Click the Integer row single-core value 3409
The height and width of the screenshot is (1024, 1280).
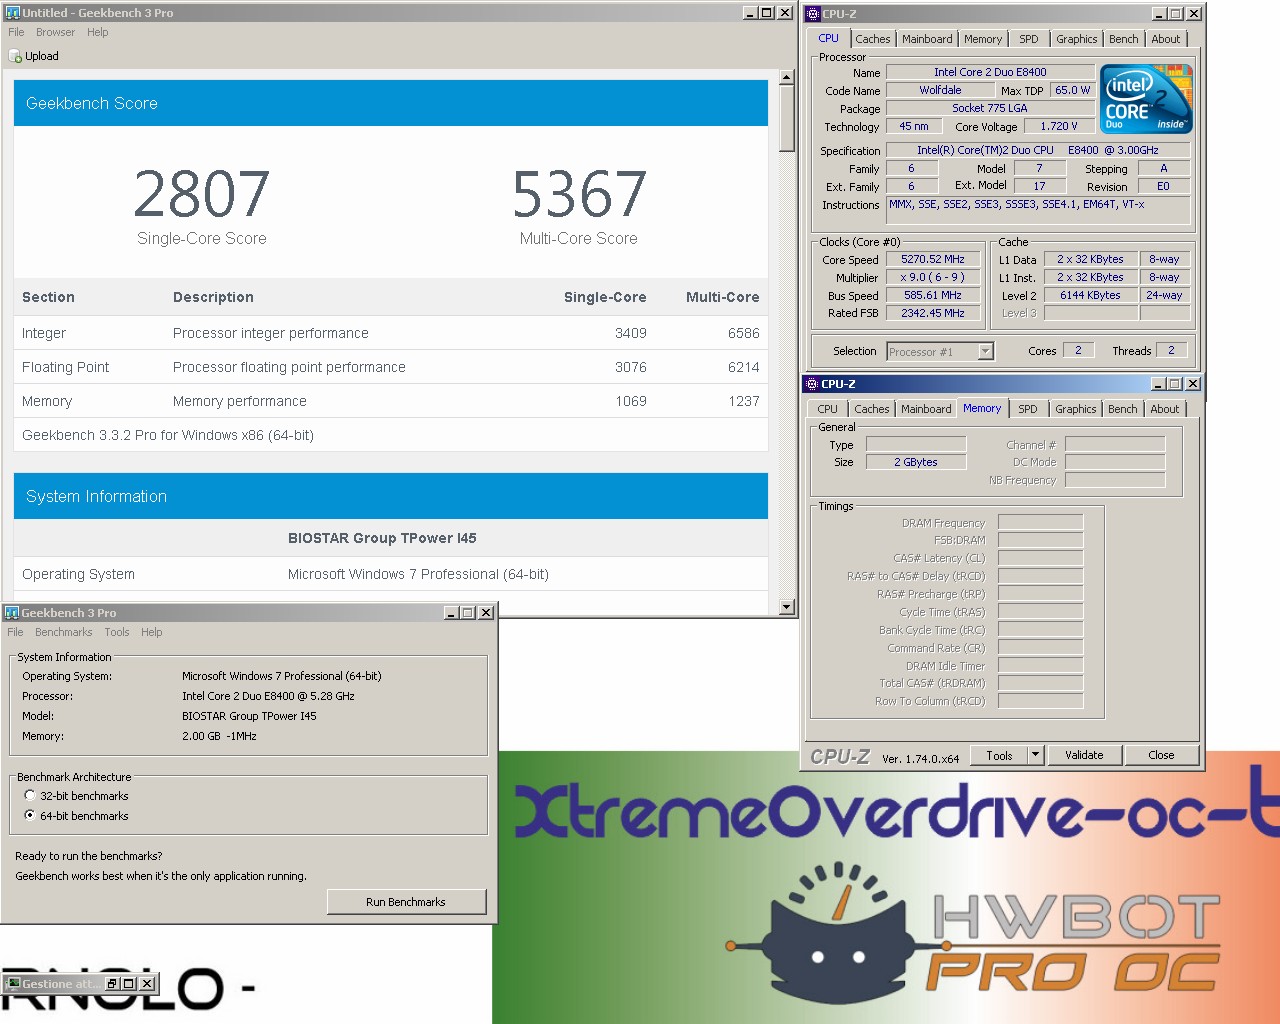631,333
